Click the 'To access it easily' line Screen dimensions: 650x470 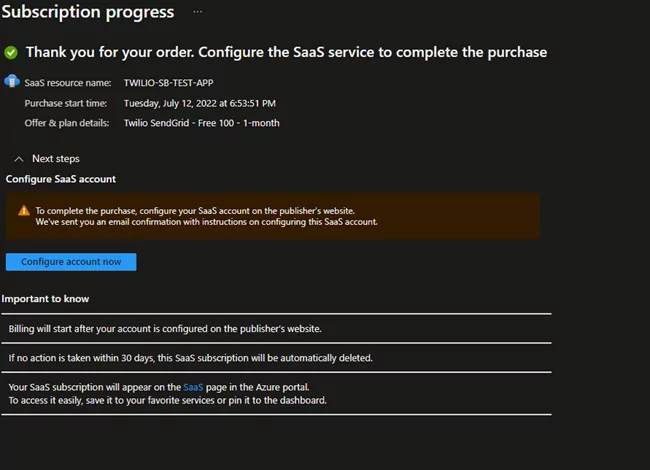coord(167,400)
